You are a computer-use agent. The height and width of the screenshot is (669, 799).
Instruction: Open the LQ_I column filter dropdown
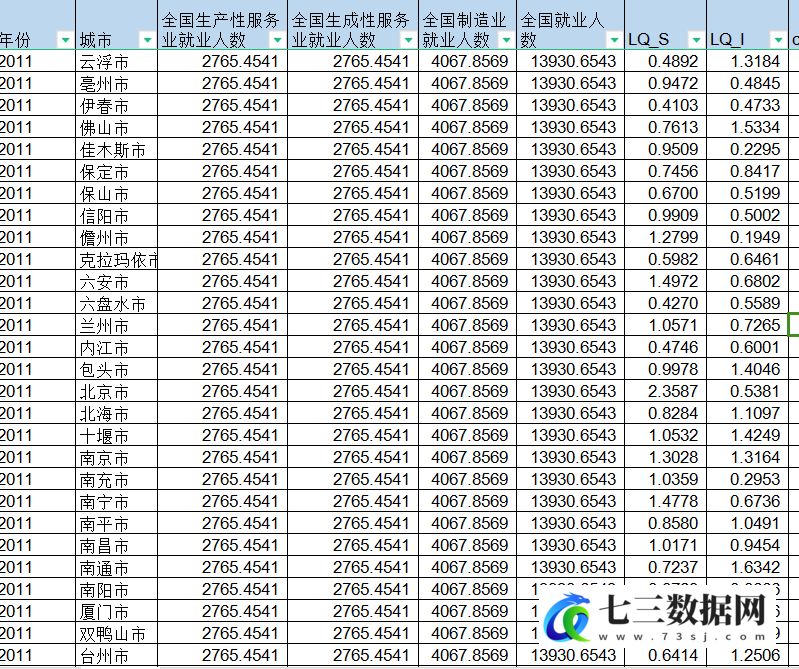[778, 40]
